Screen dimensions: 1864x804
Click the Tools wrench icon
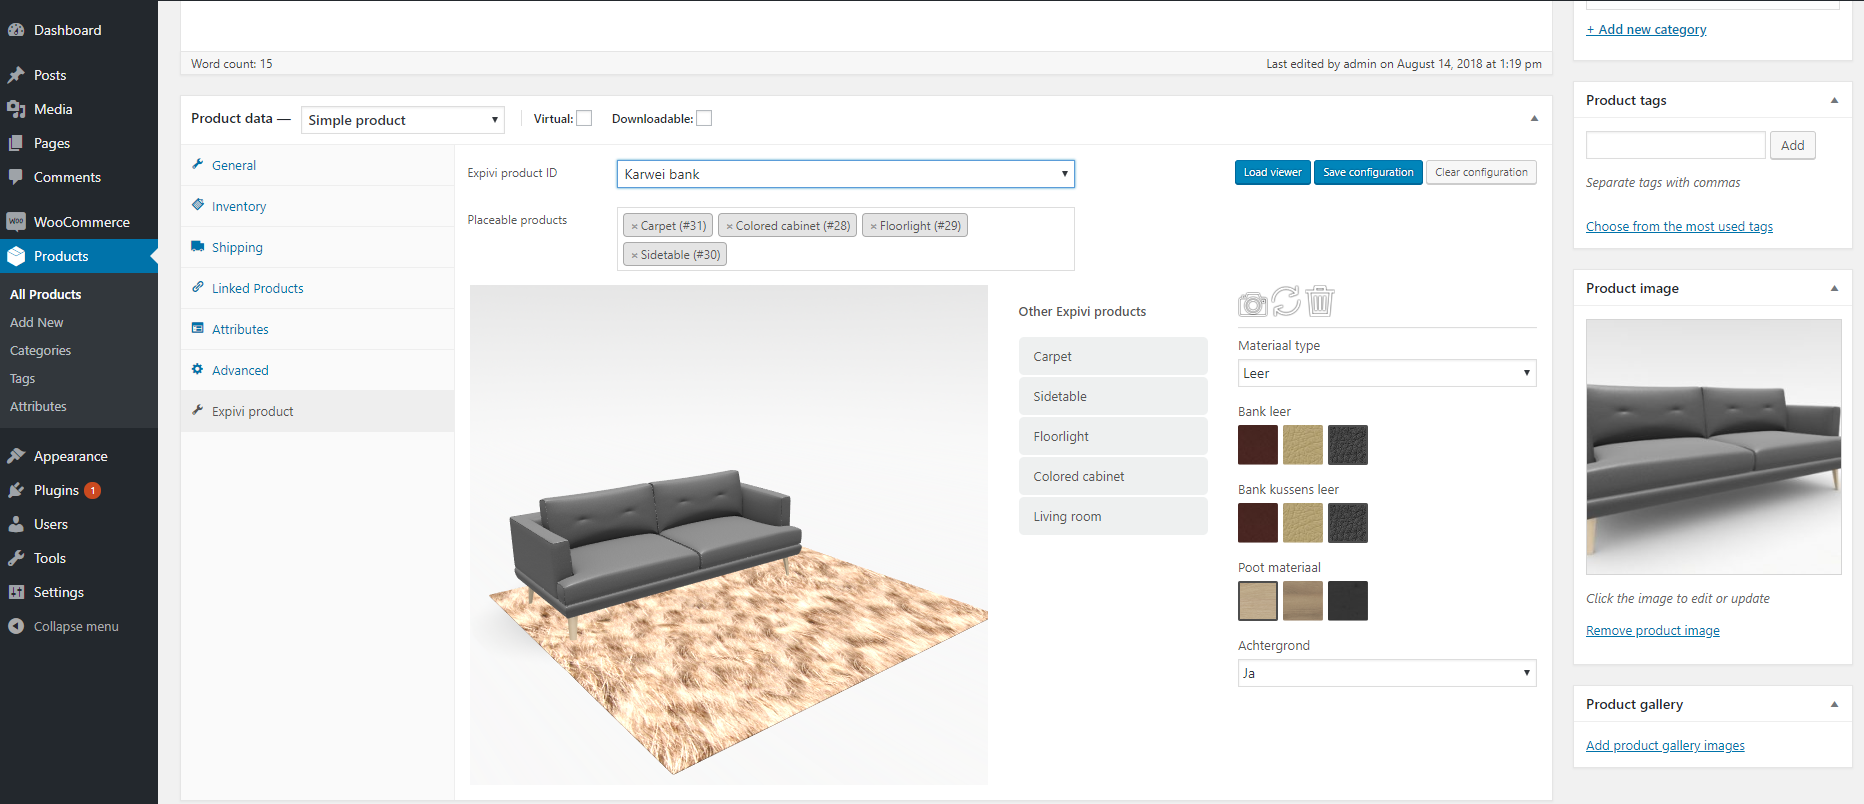(x=16, y=558)
